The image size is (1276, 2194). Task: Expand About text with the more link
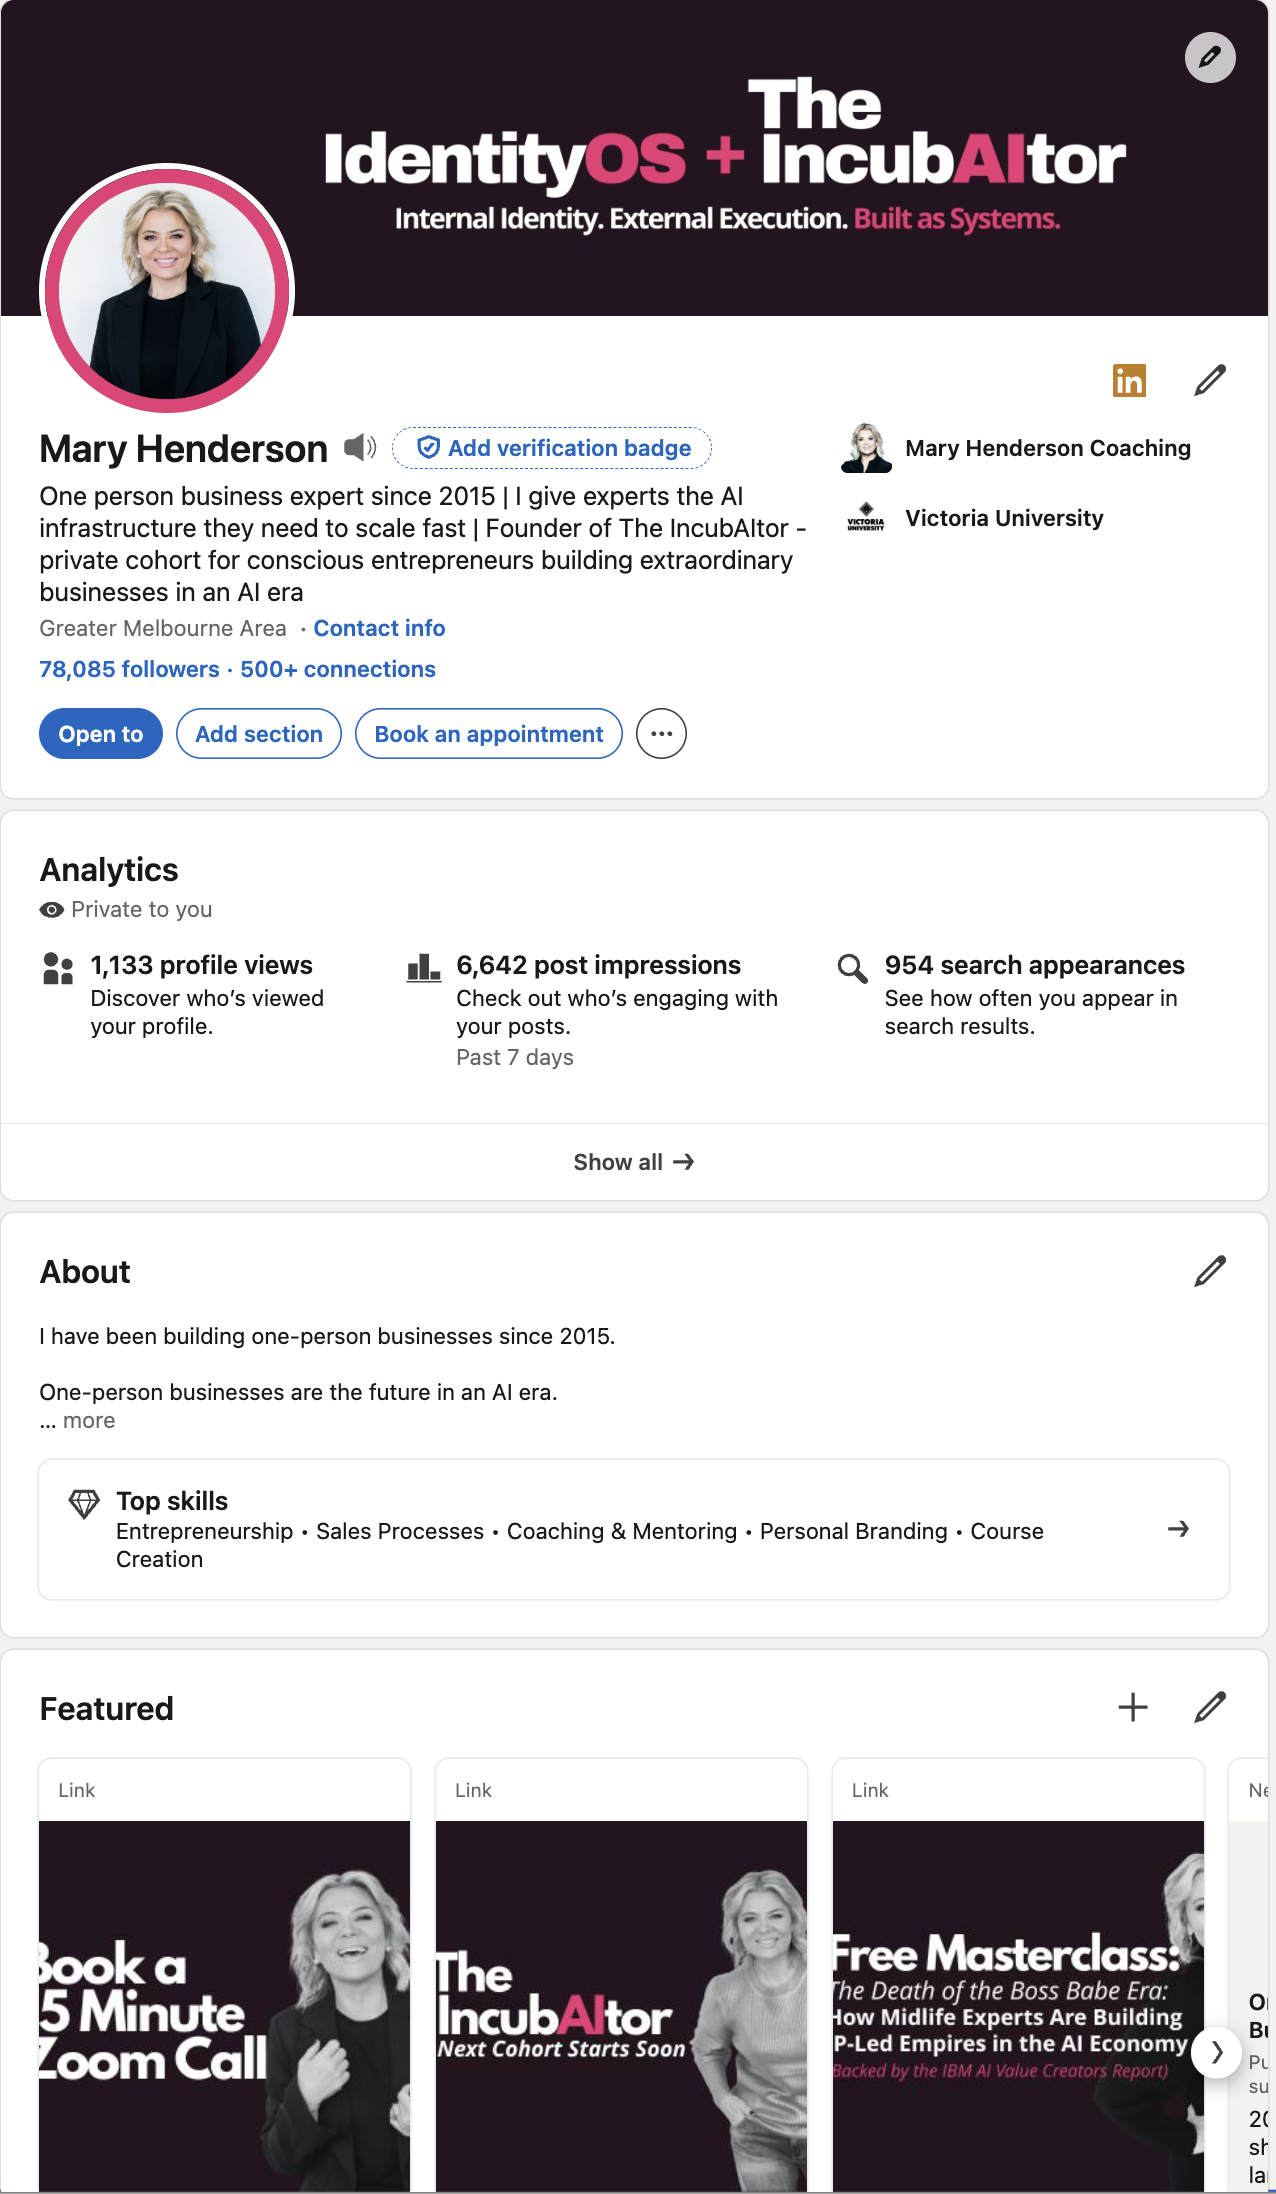point(88,1421)
